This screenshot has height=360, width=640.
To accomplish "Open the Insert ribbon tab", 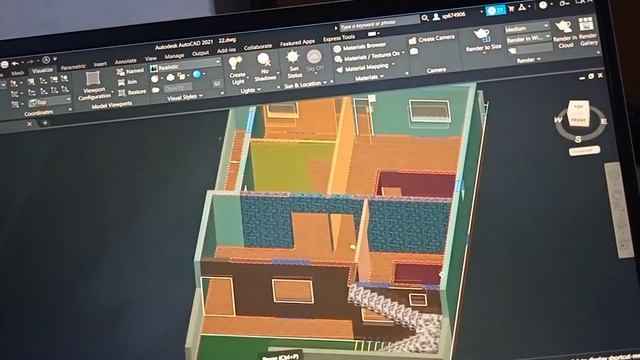I will (x=100, y=64).
